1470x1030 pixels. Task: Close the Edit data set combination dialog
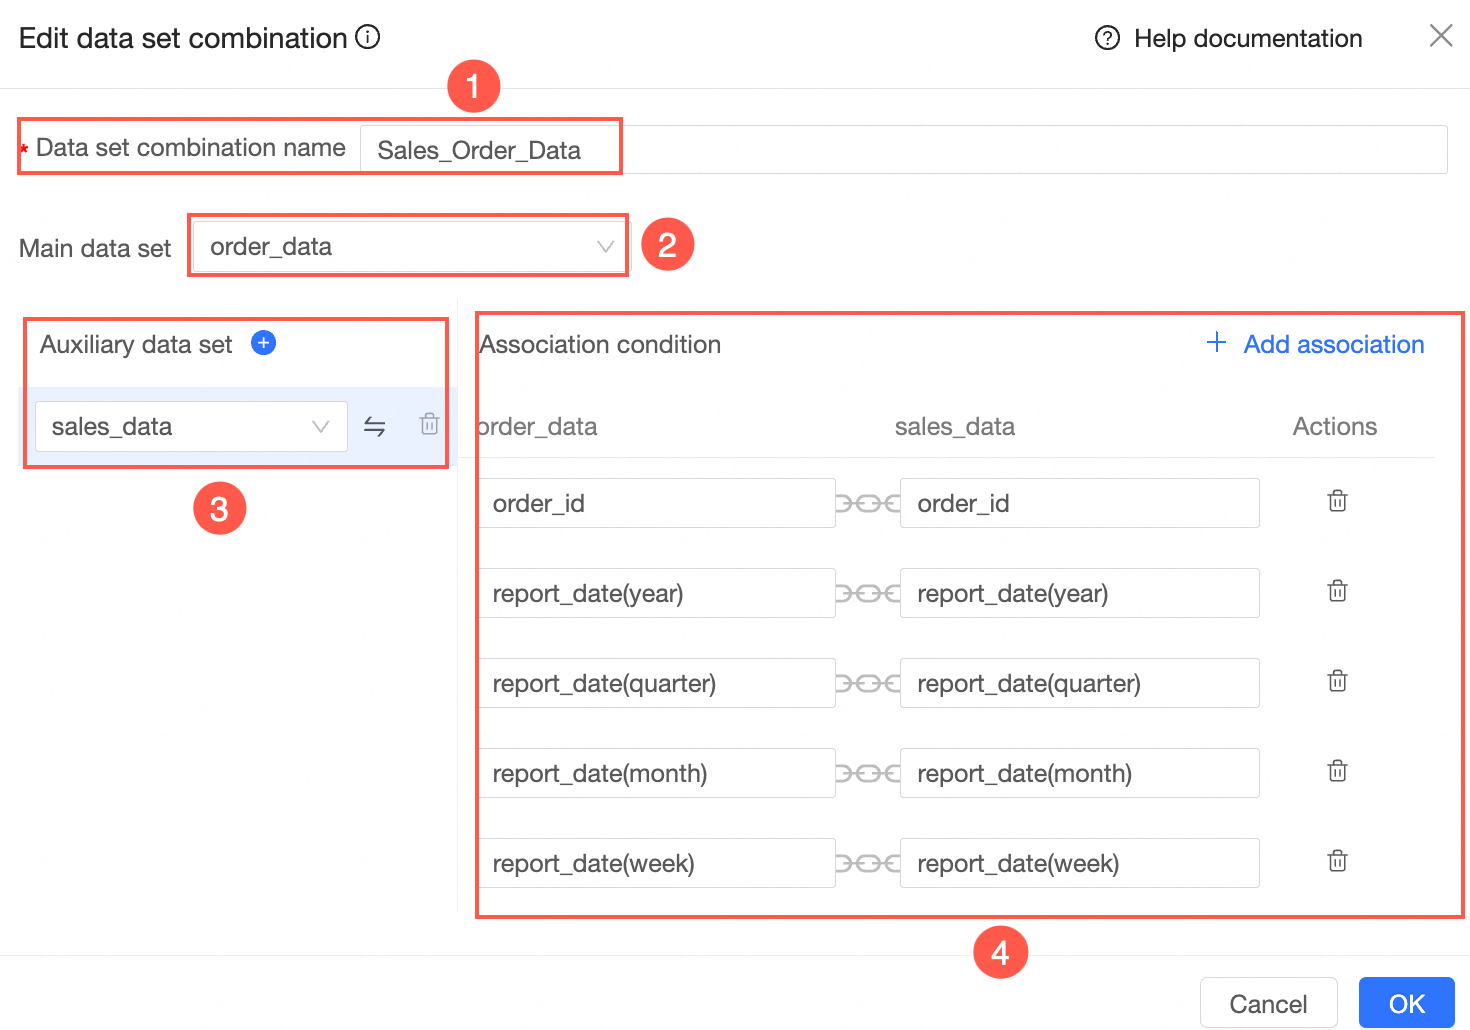coord(1440,35)
